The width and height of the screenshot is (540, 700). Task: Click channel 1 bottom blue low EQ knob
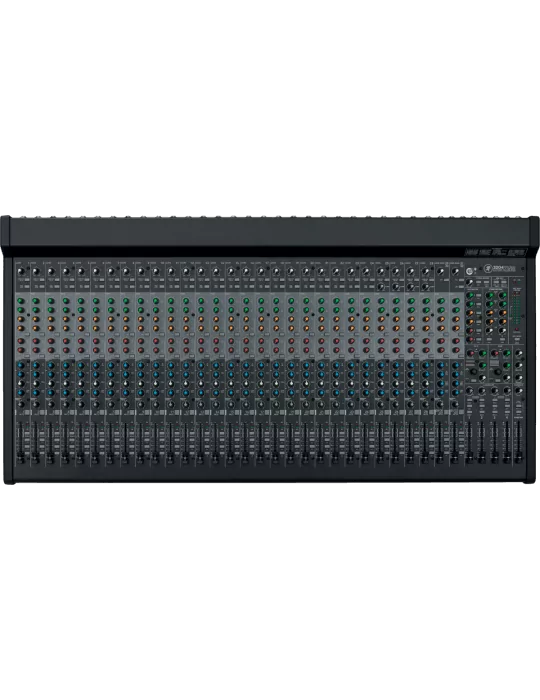(x=21, y=393)
